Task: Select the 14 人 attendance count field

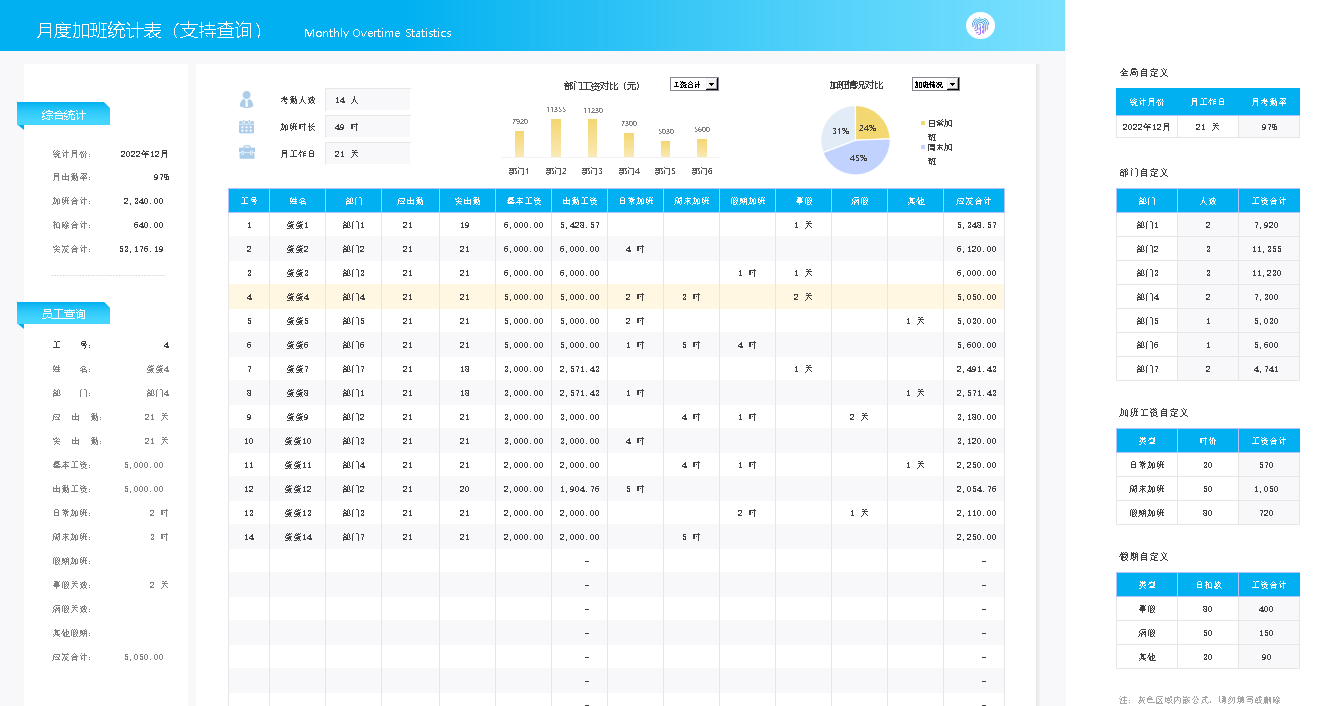Action: coord(367,100)
